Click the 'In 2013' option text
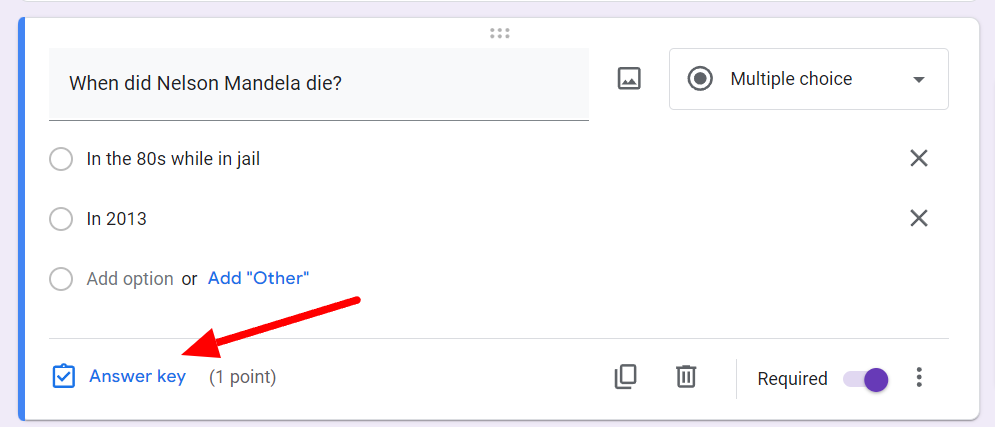The height and width of the screenshot is (427, 995). 117,219
